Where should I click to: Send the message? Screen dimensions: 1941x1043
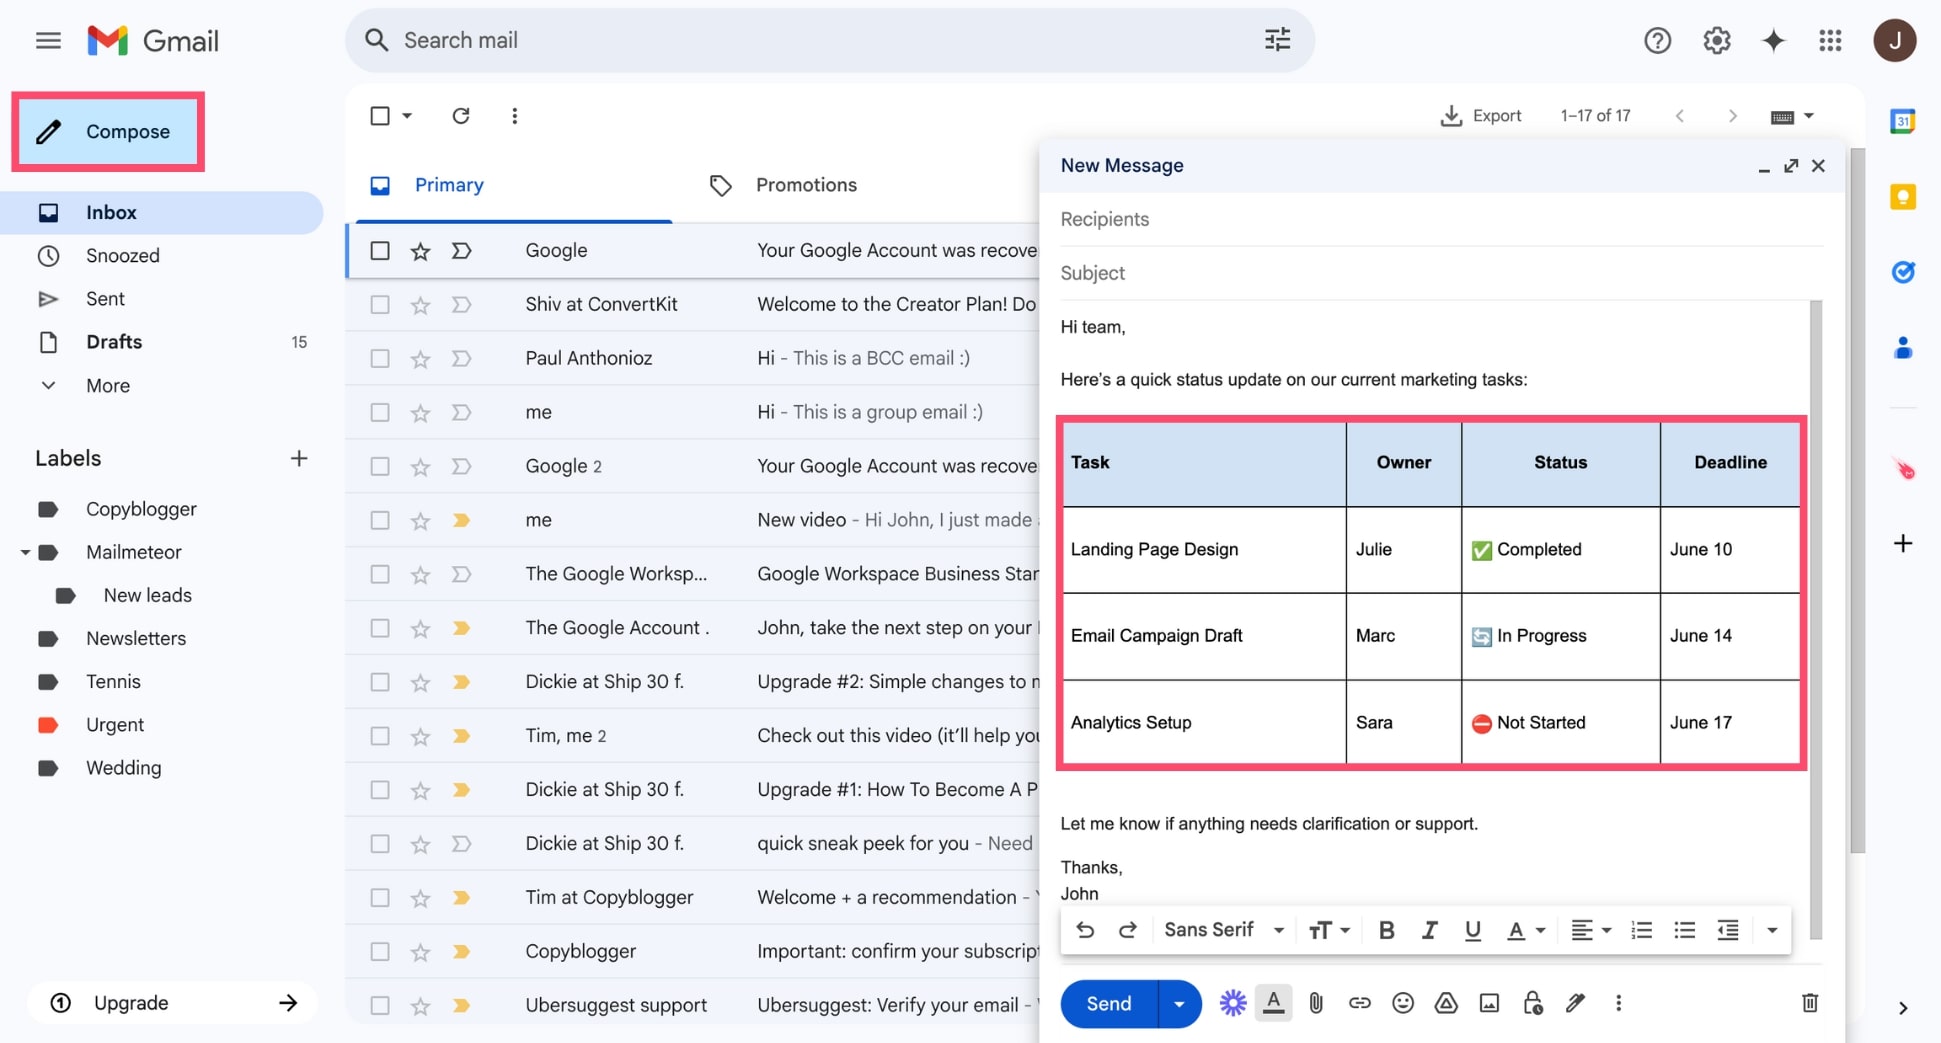pyautogui.click(x=1108, y=1004)
